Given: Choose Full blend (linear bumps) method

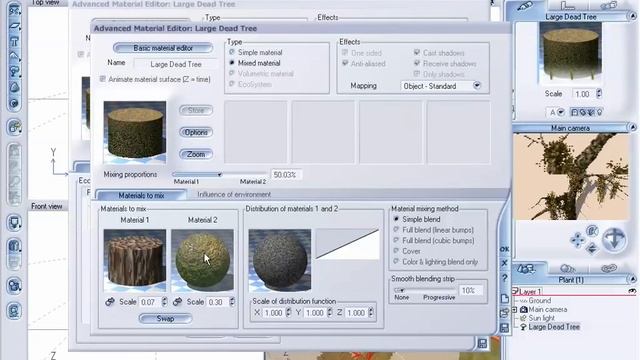Looking at the screenshot, I should (396, 230).
